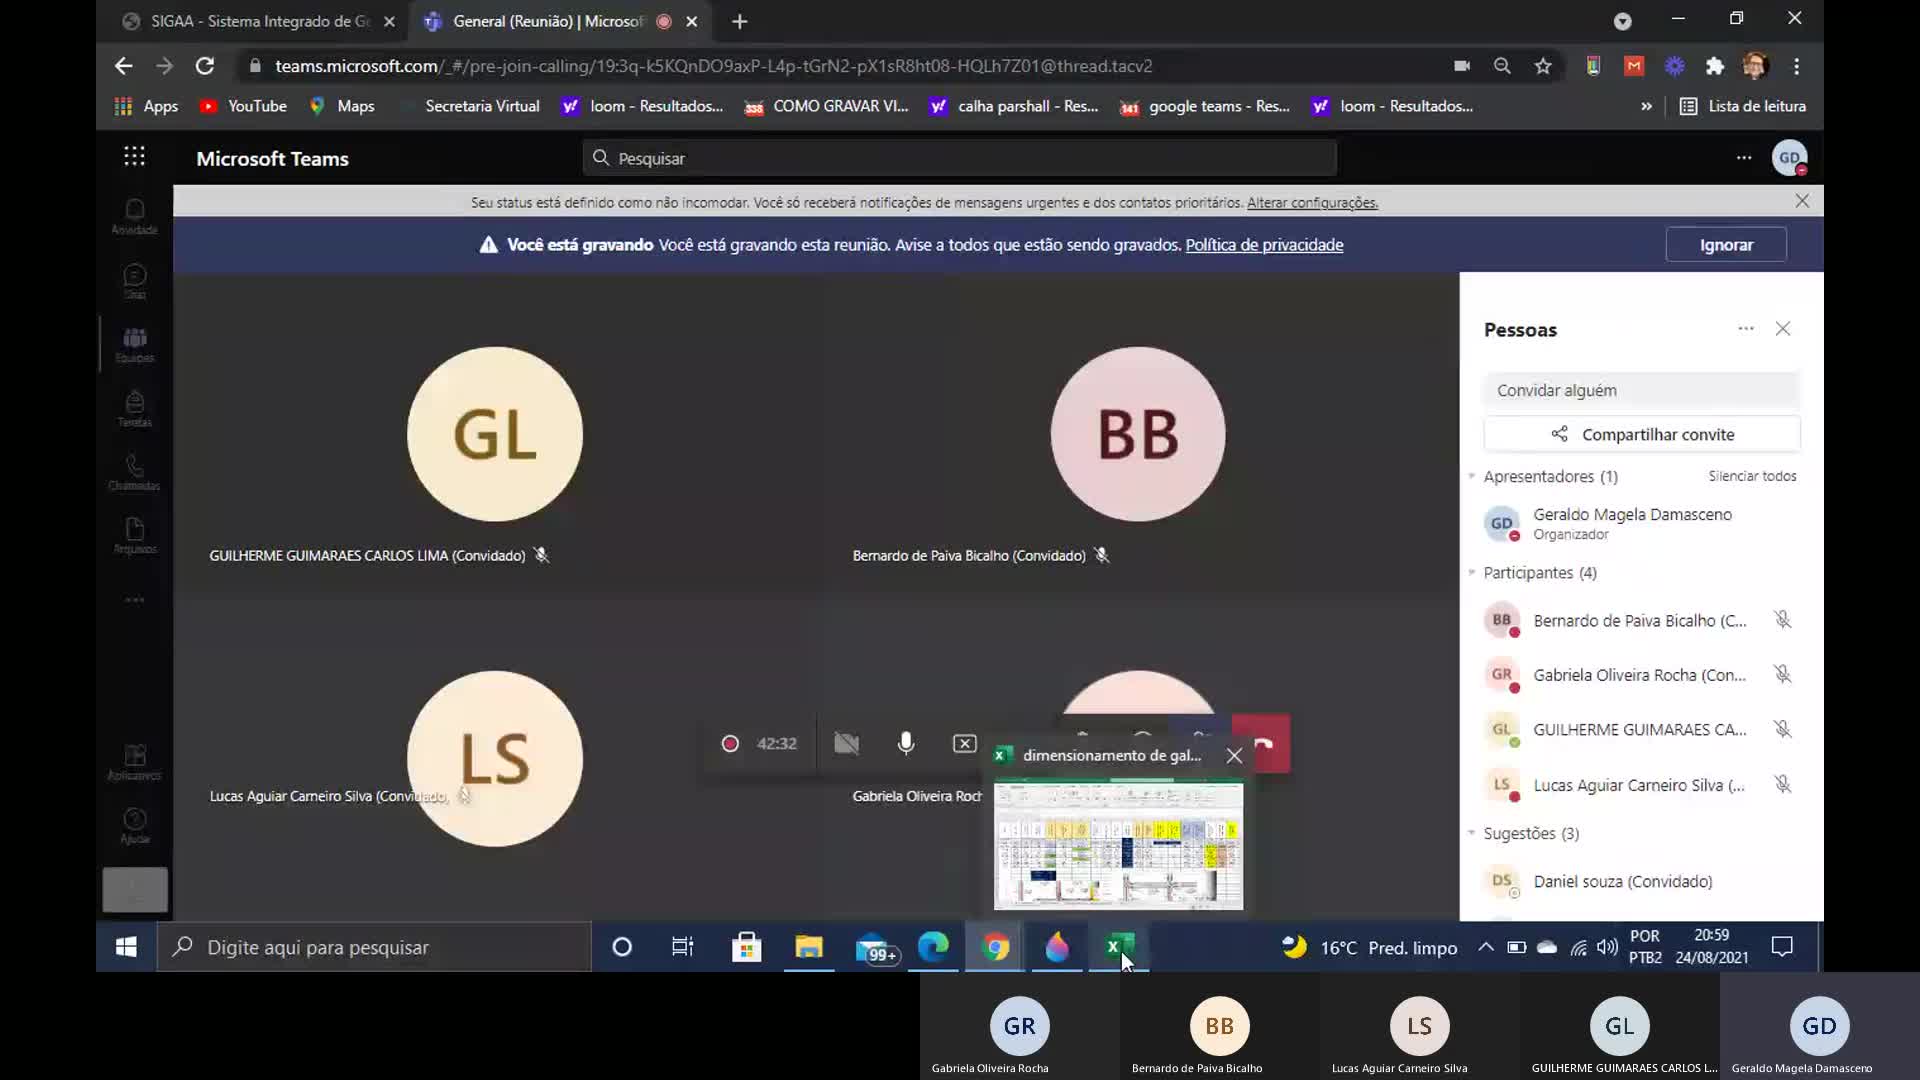Open Lista de leitura
Image resolution: width=1920 pixels, height=1080 pixels.
click(x=1742, y=106)
